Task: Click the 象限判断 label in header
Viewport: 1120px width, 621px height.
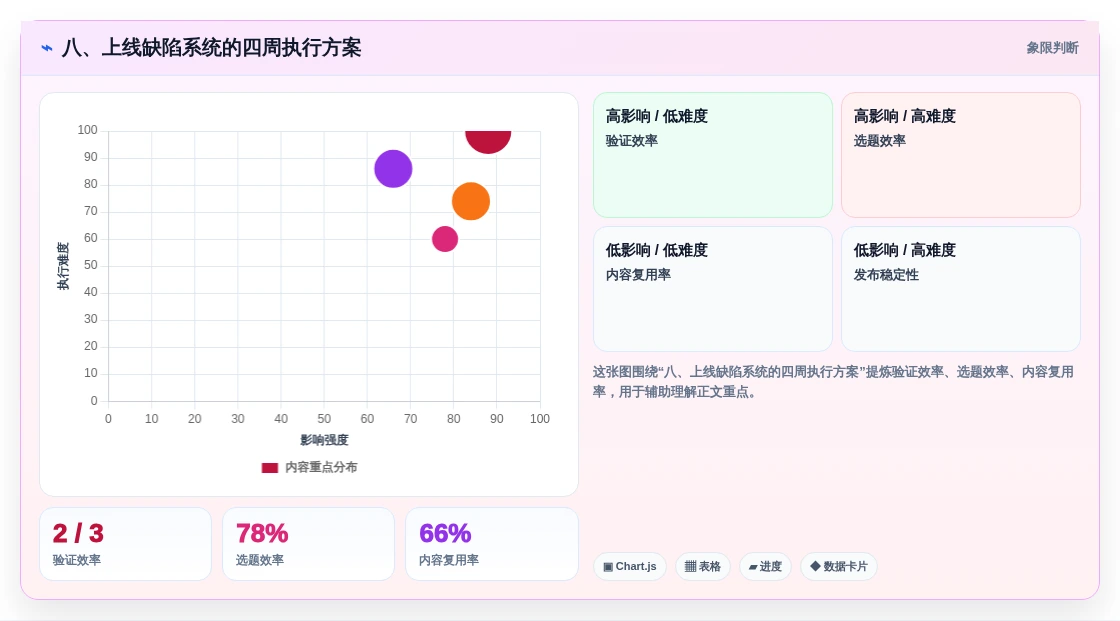Action: tap(1052, 48)
